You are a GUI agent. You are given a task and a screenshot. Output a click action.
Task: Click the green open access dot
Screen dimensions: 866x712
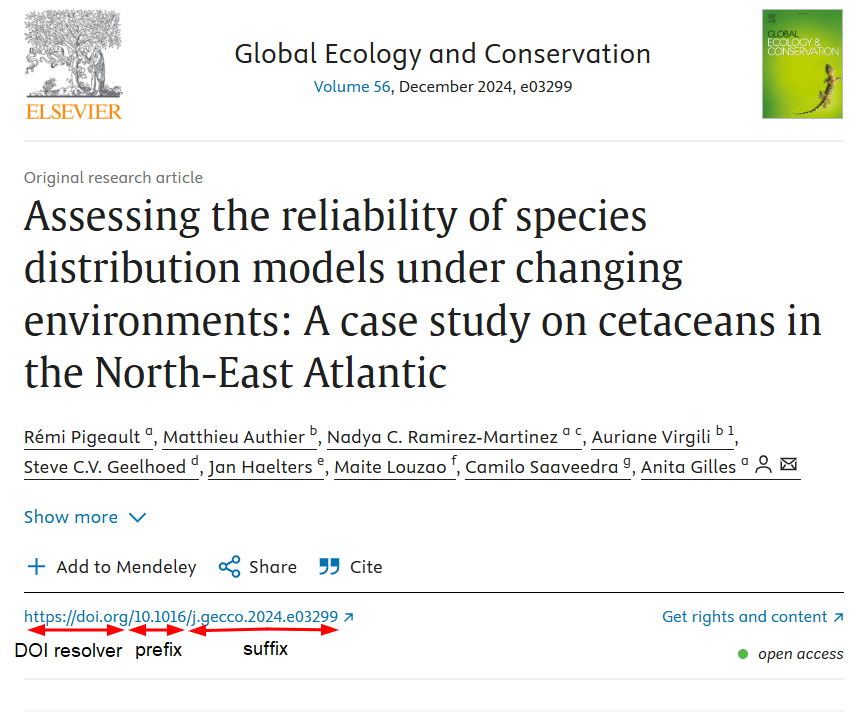pos(742,654)
